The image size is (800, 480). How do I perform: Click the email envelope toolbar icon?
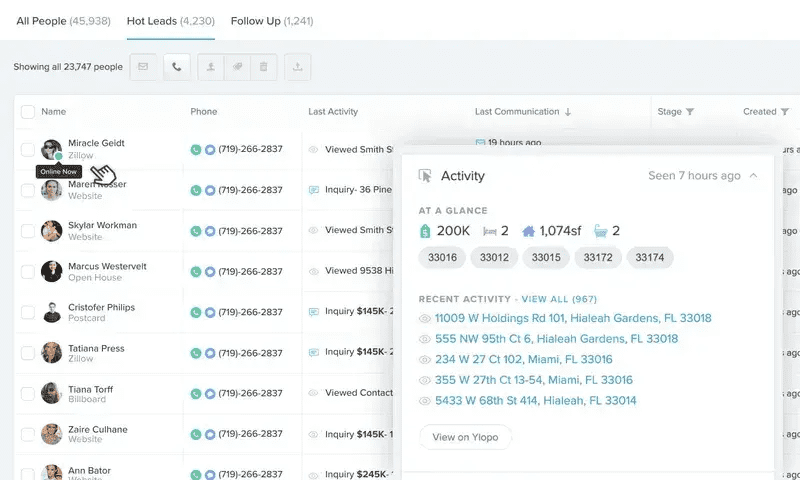pyautogui.click(x=143, y=67)
